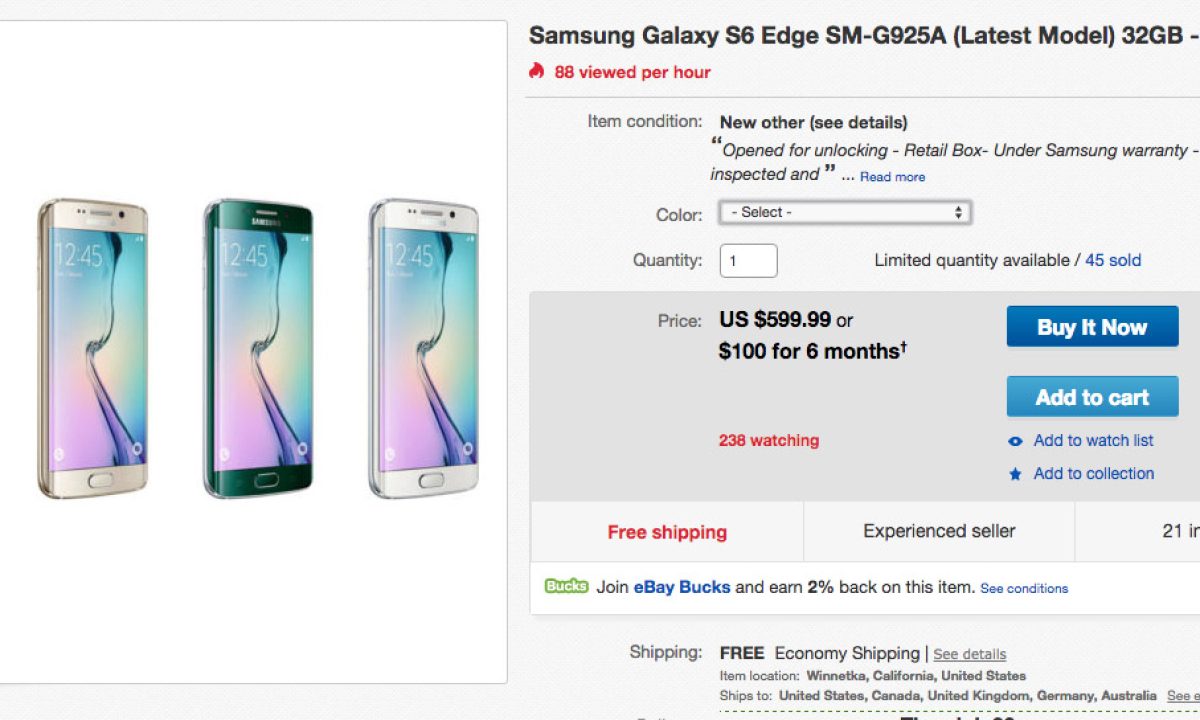Select the gold Galaxy S6 Edge image
Image resolution: width=1200 pixels, height=720 pixels.
click(93, 347)
